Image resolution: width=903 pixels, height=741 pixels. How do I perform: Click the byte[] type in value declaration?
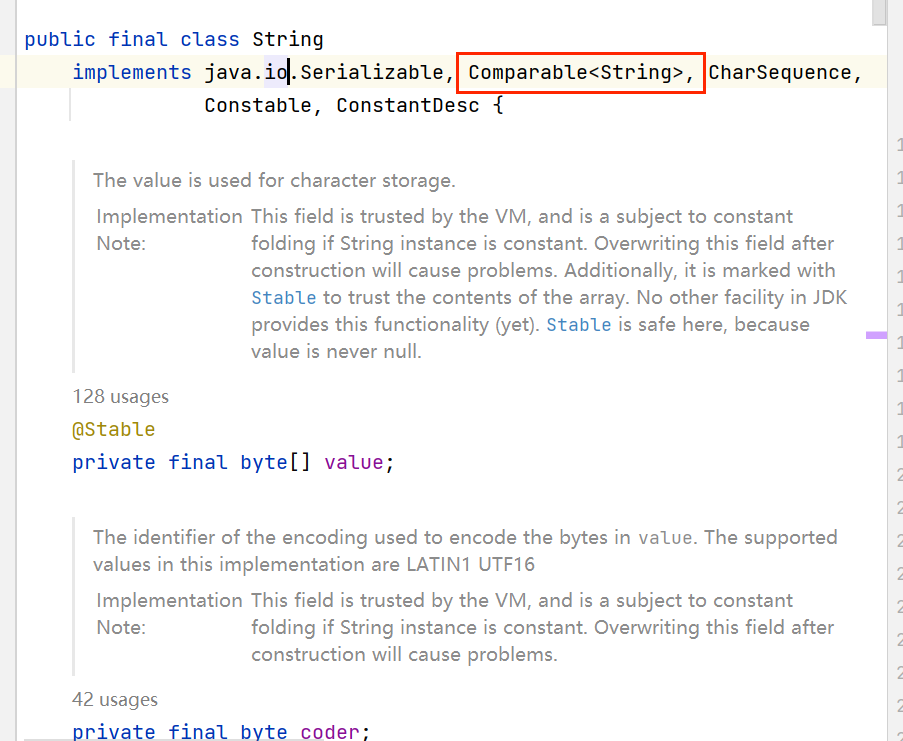tap(275, 462)
